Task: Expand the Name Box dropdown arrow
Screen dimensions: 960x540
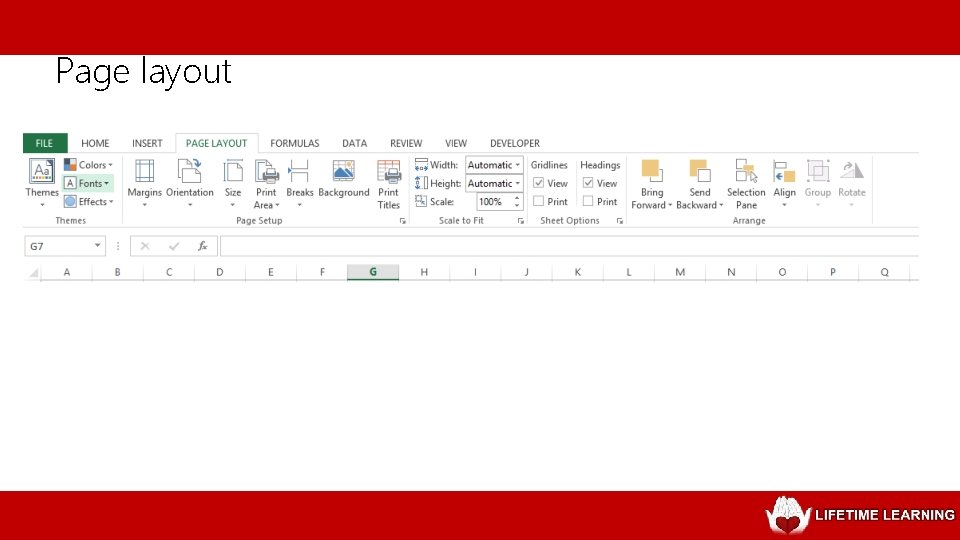Action: [x=97, y=246]
